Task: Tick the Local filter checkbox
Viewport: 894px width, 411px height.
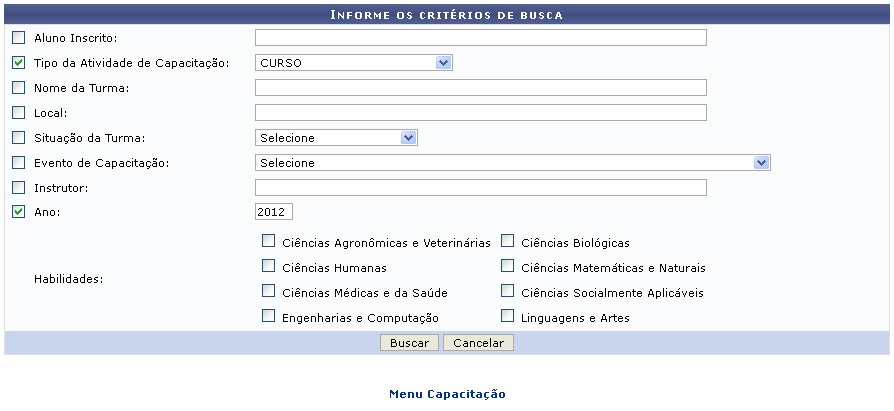Action: 19,113
